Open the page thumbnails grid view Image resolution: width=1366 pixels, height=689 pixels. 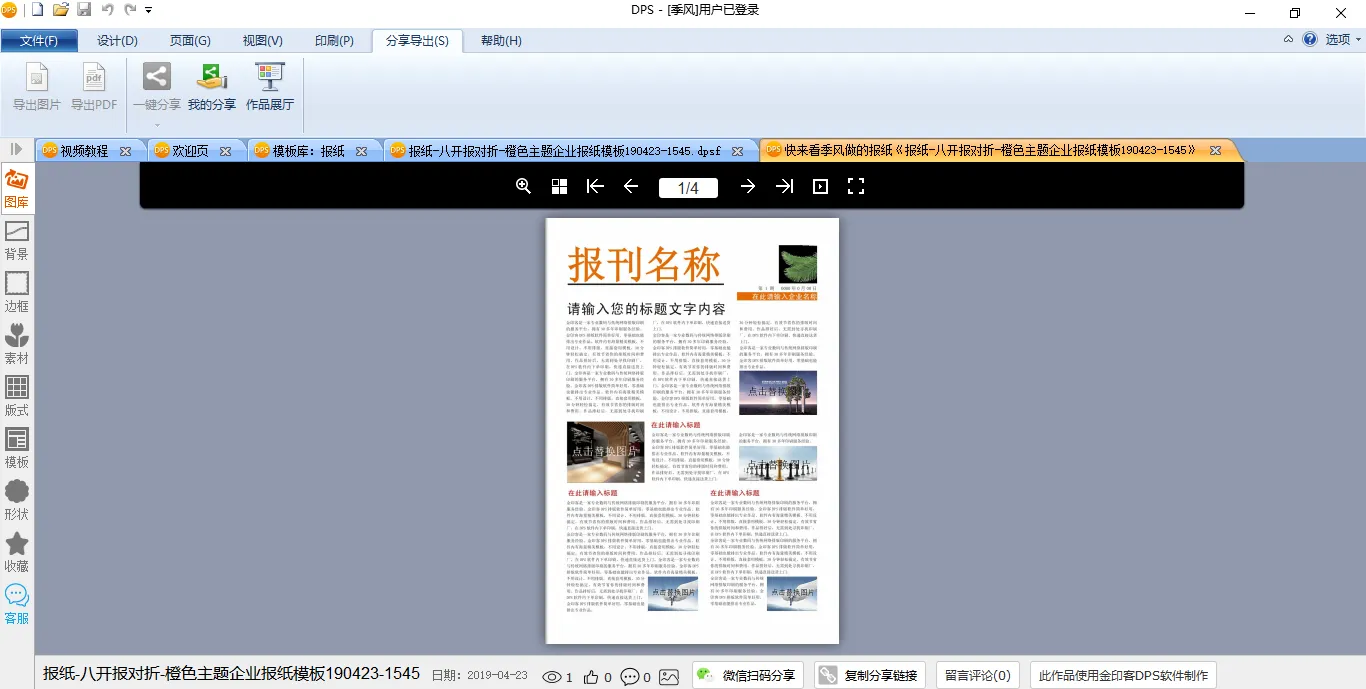coord(560,187)
